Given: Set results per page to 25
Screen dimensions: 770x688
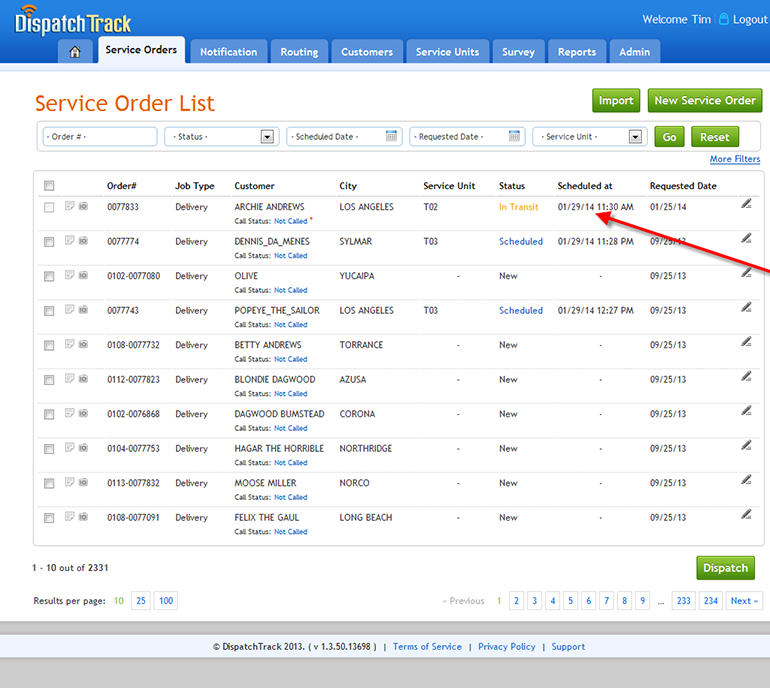Looking at the screenshot, I should tap(141, 601).
